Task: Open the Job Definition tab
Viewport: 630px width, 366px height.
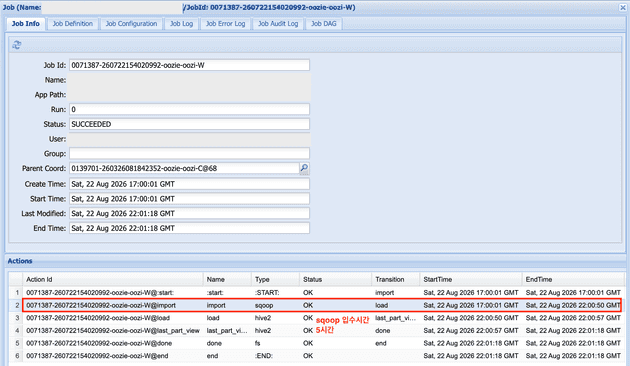Action: pos(73,24)
